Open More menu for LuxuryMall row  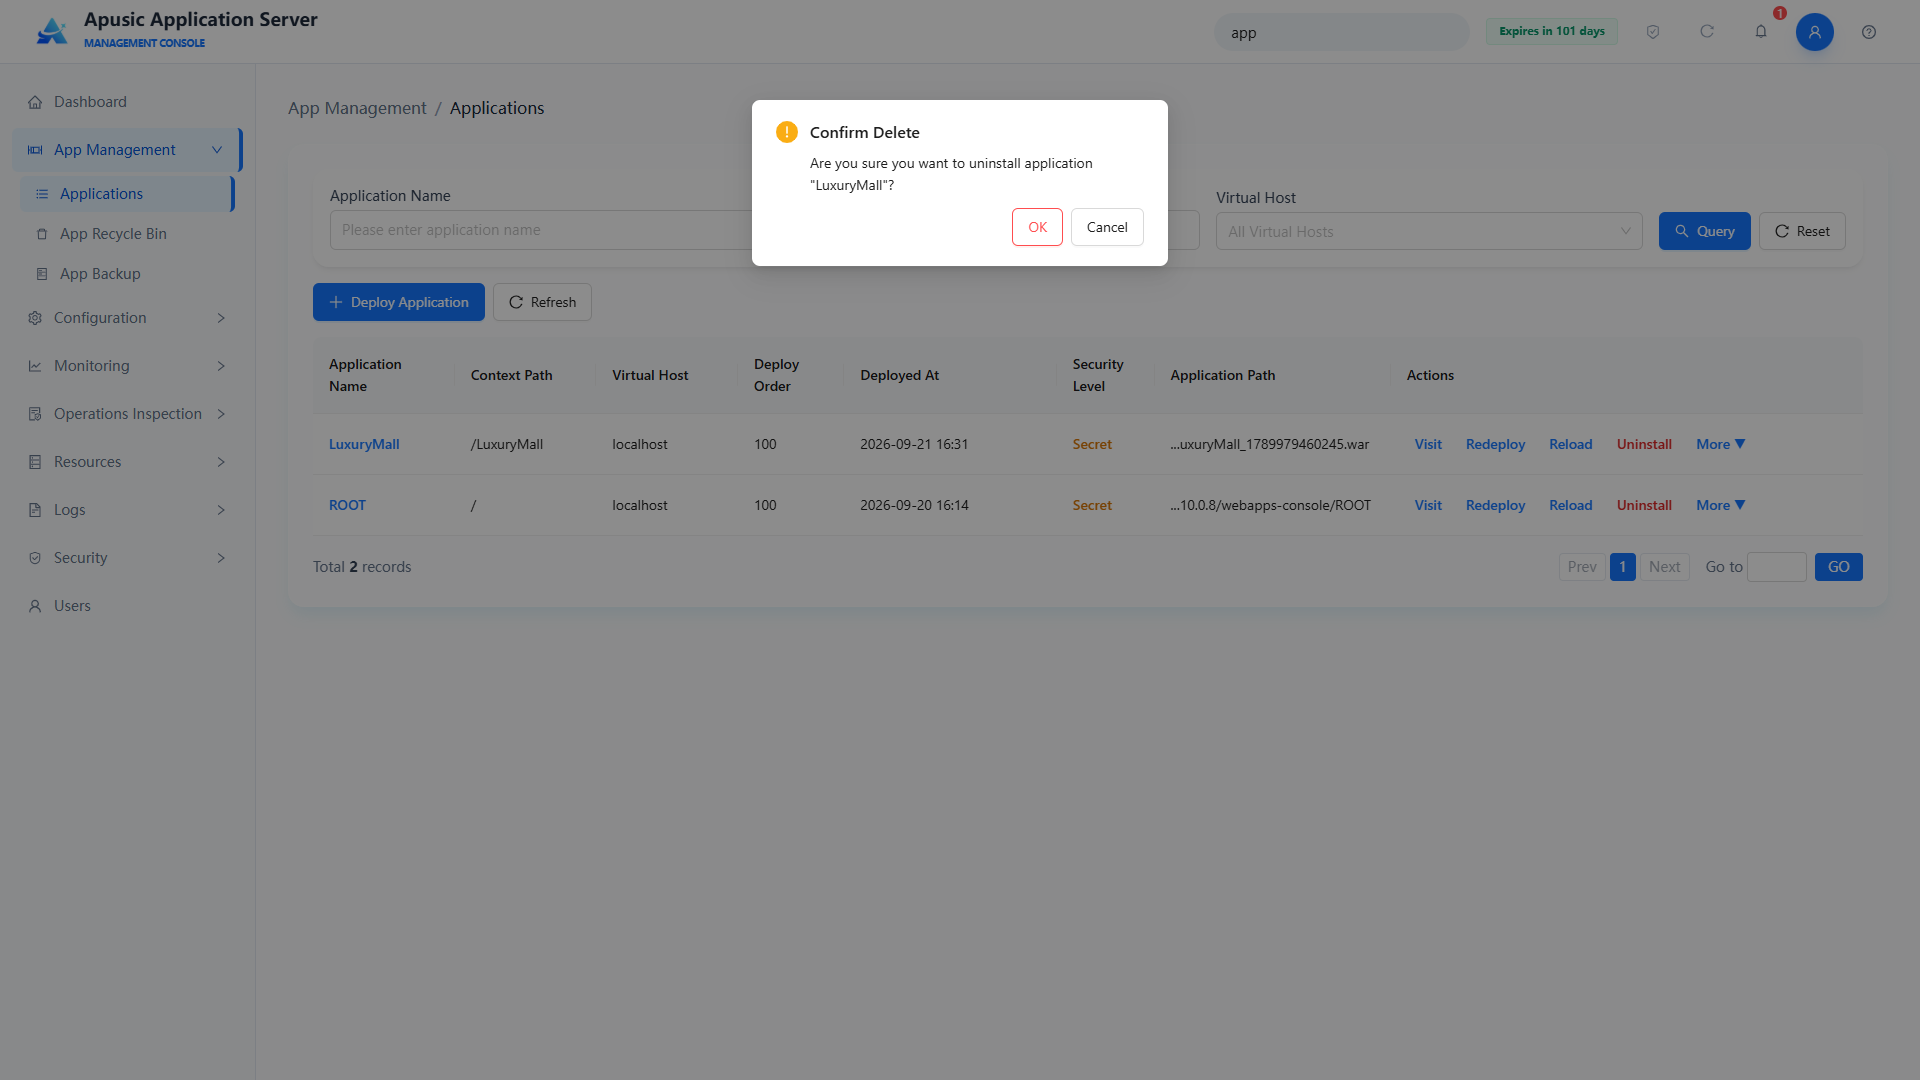1720,444
